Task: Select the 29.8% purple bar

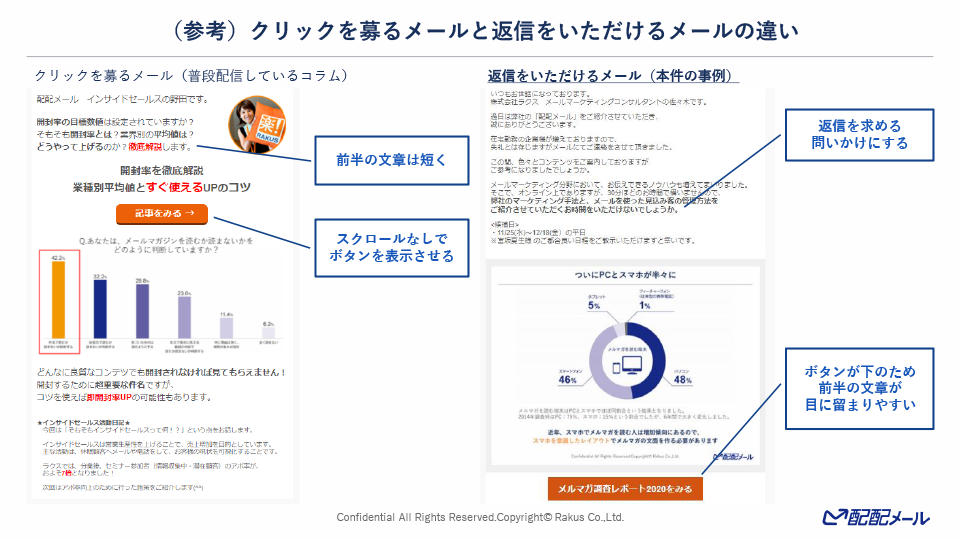Action: point(142,310)
